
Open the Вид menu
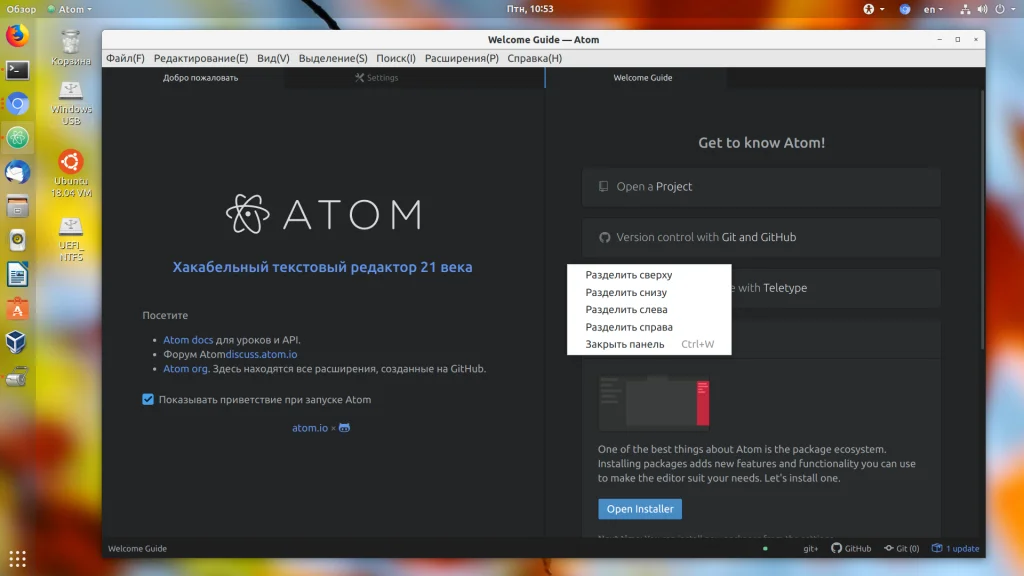[x=273, y=58]
